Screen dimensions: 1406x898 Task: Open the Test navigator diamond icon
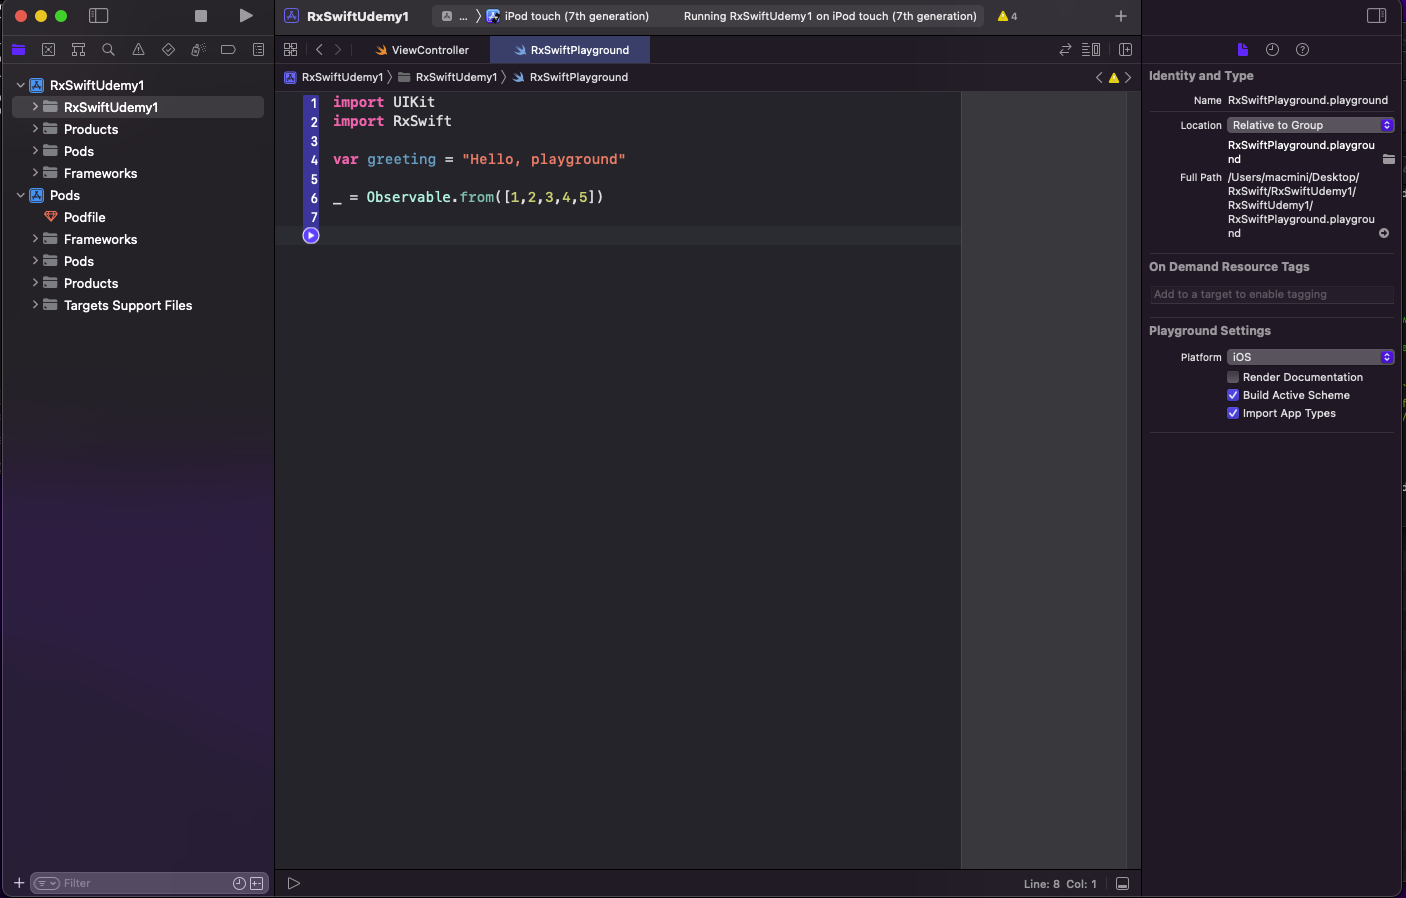pos(168,49)
